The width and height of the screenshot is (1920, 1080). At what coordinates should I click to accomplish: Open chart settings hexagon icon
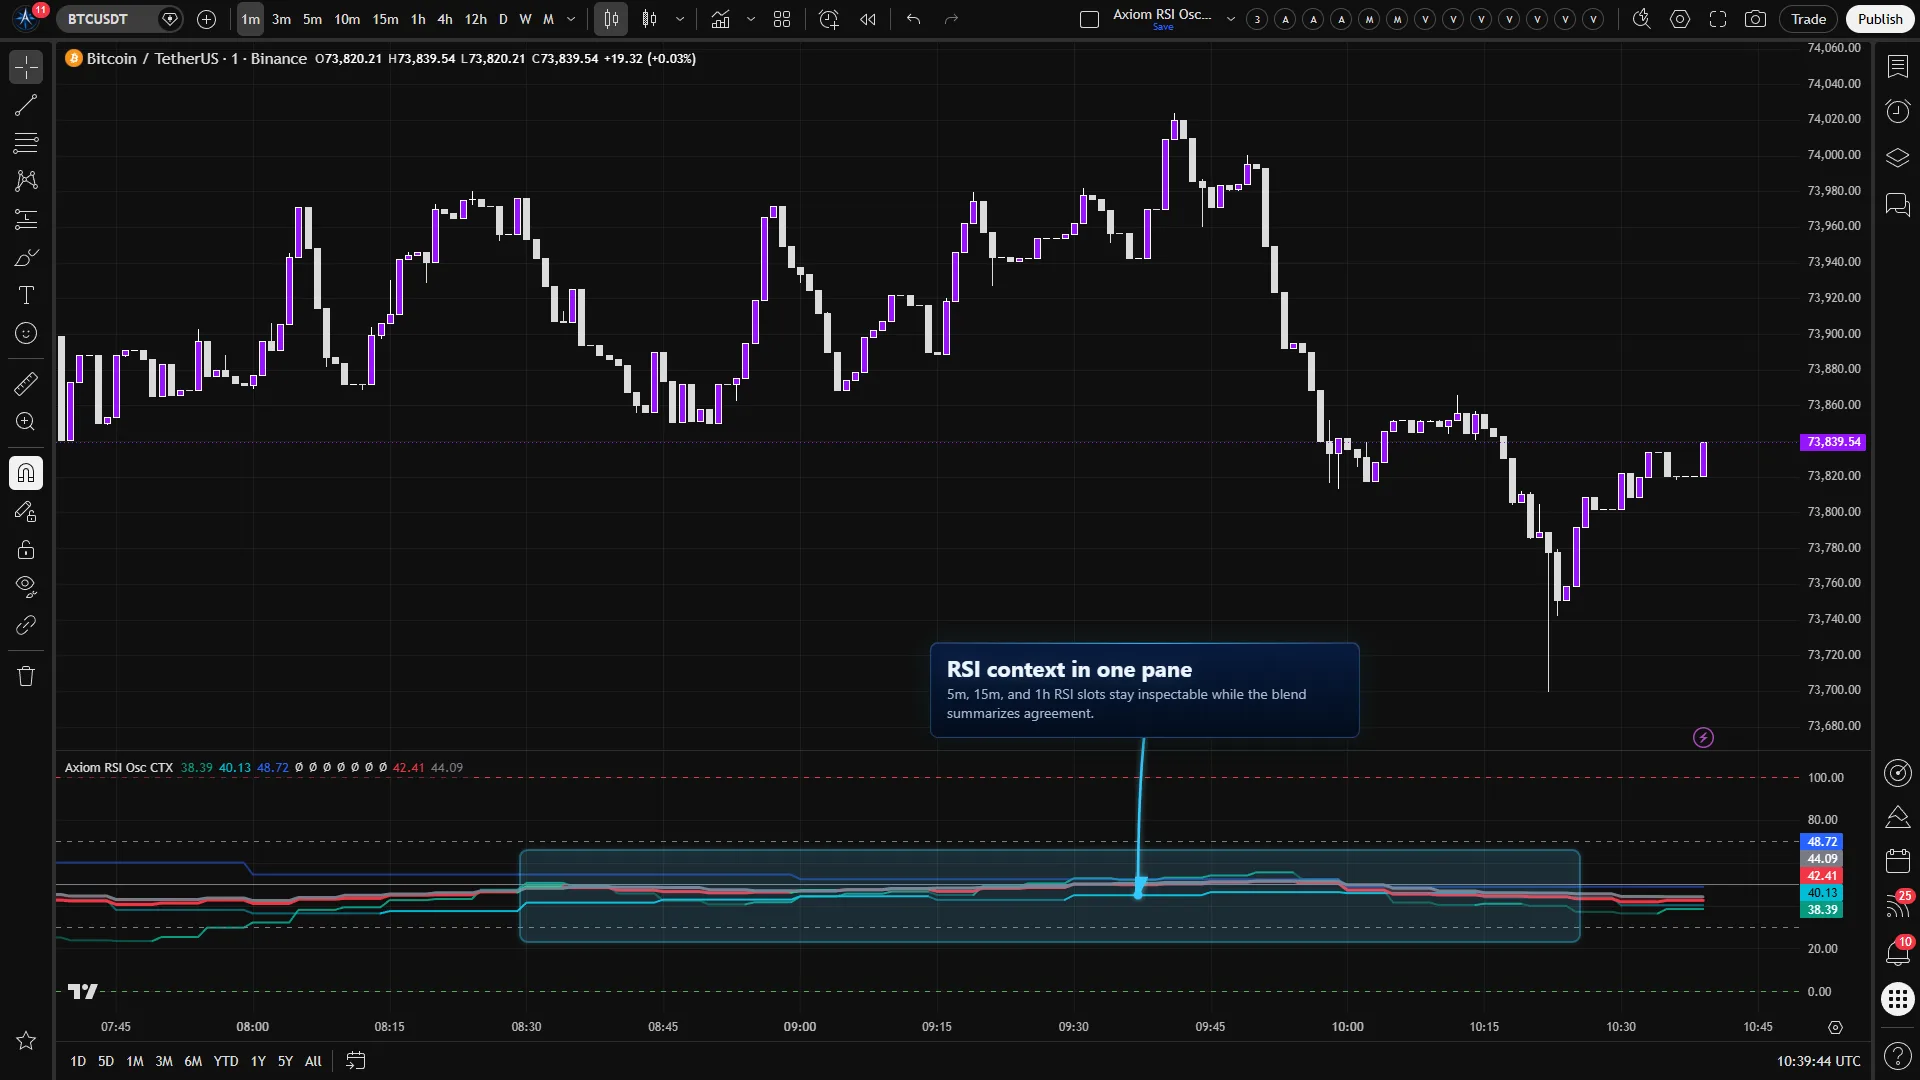pos(1680,19)
